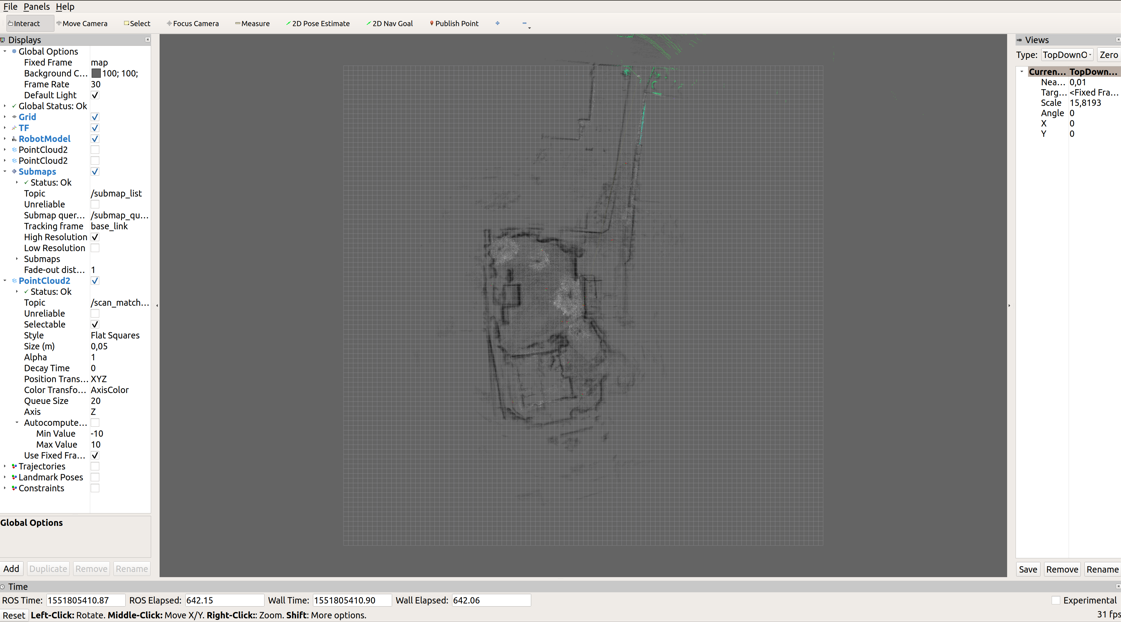Uncheck High Resolution under Submaps
Screen dimensions: 1121x622
click(95, 237)
